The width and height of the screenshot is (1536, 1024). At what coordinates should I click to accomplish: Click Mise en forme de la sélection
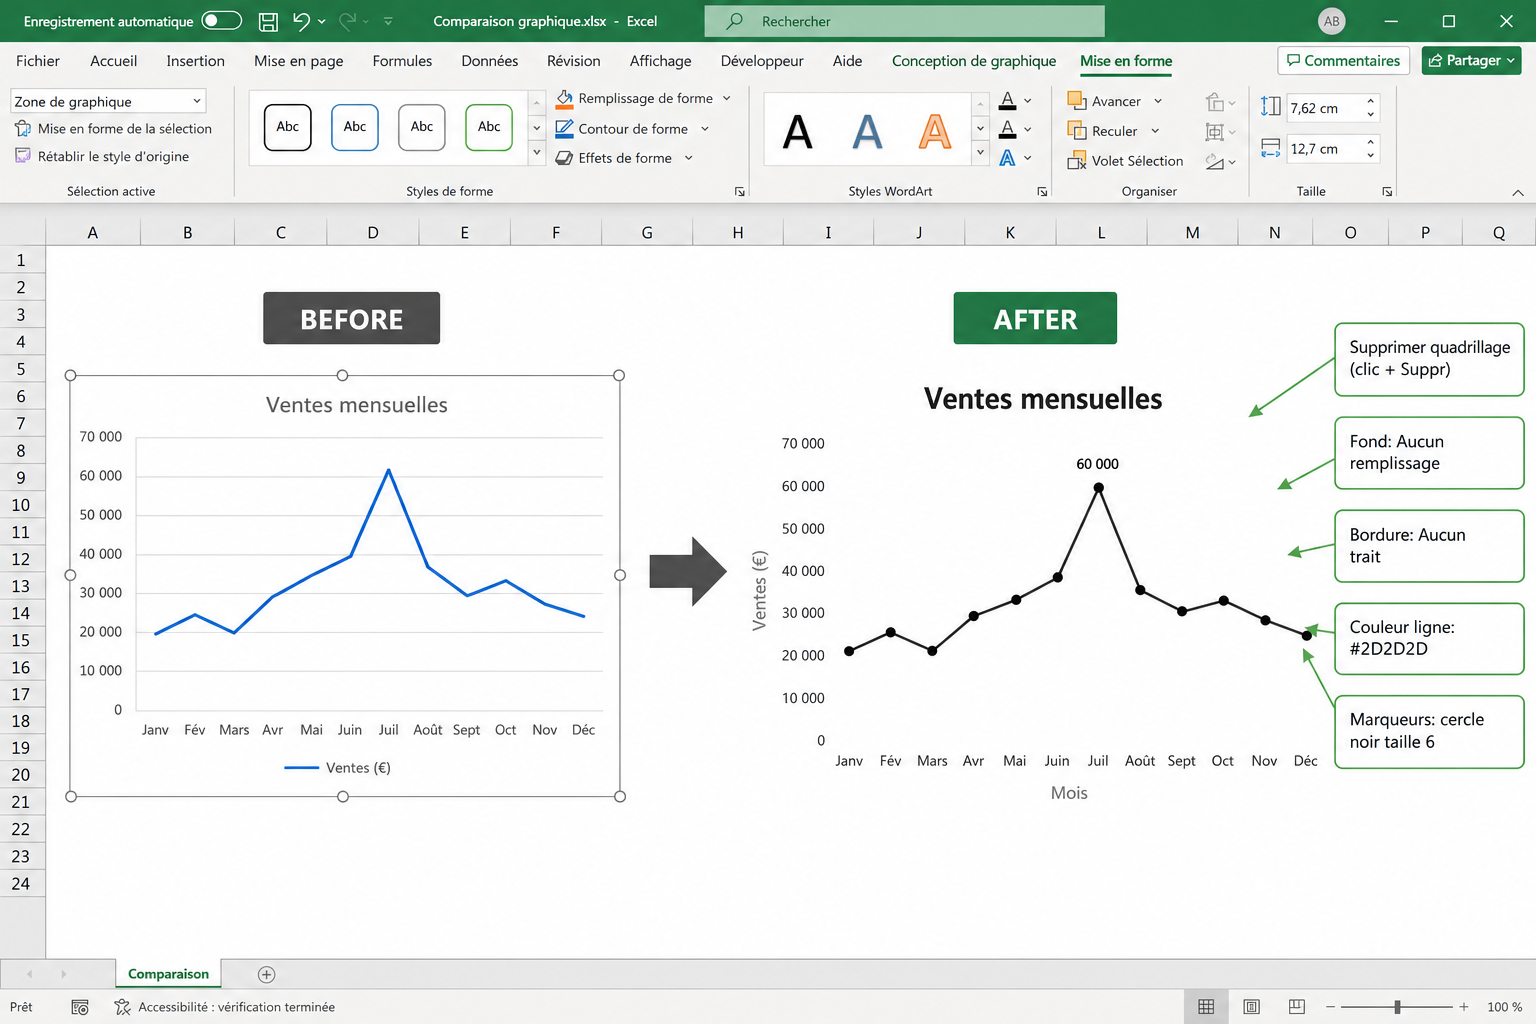pos(113,129)
